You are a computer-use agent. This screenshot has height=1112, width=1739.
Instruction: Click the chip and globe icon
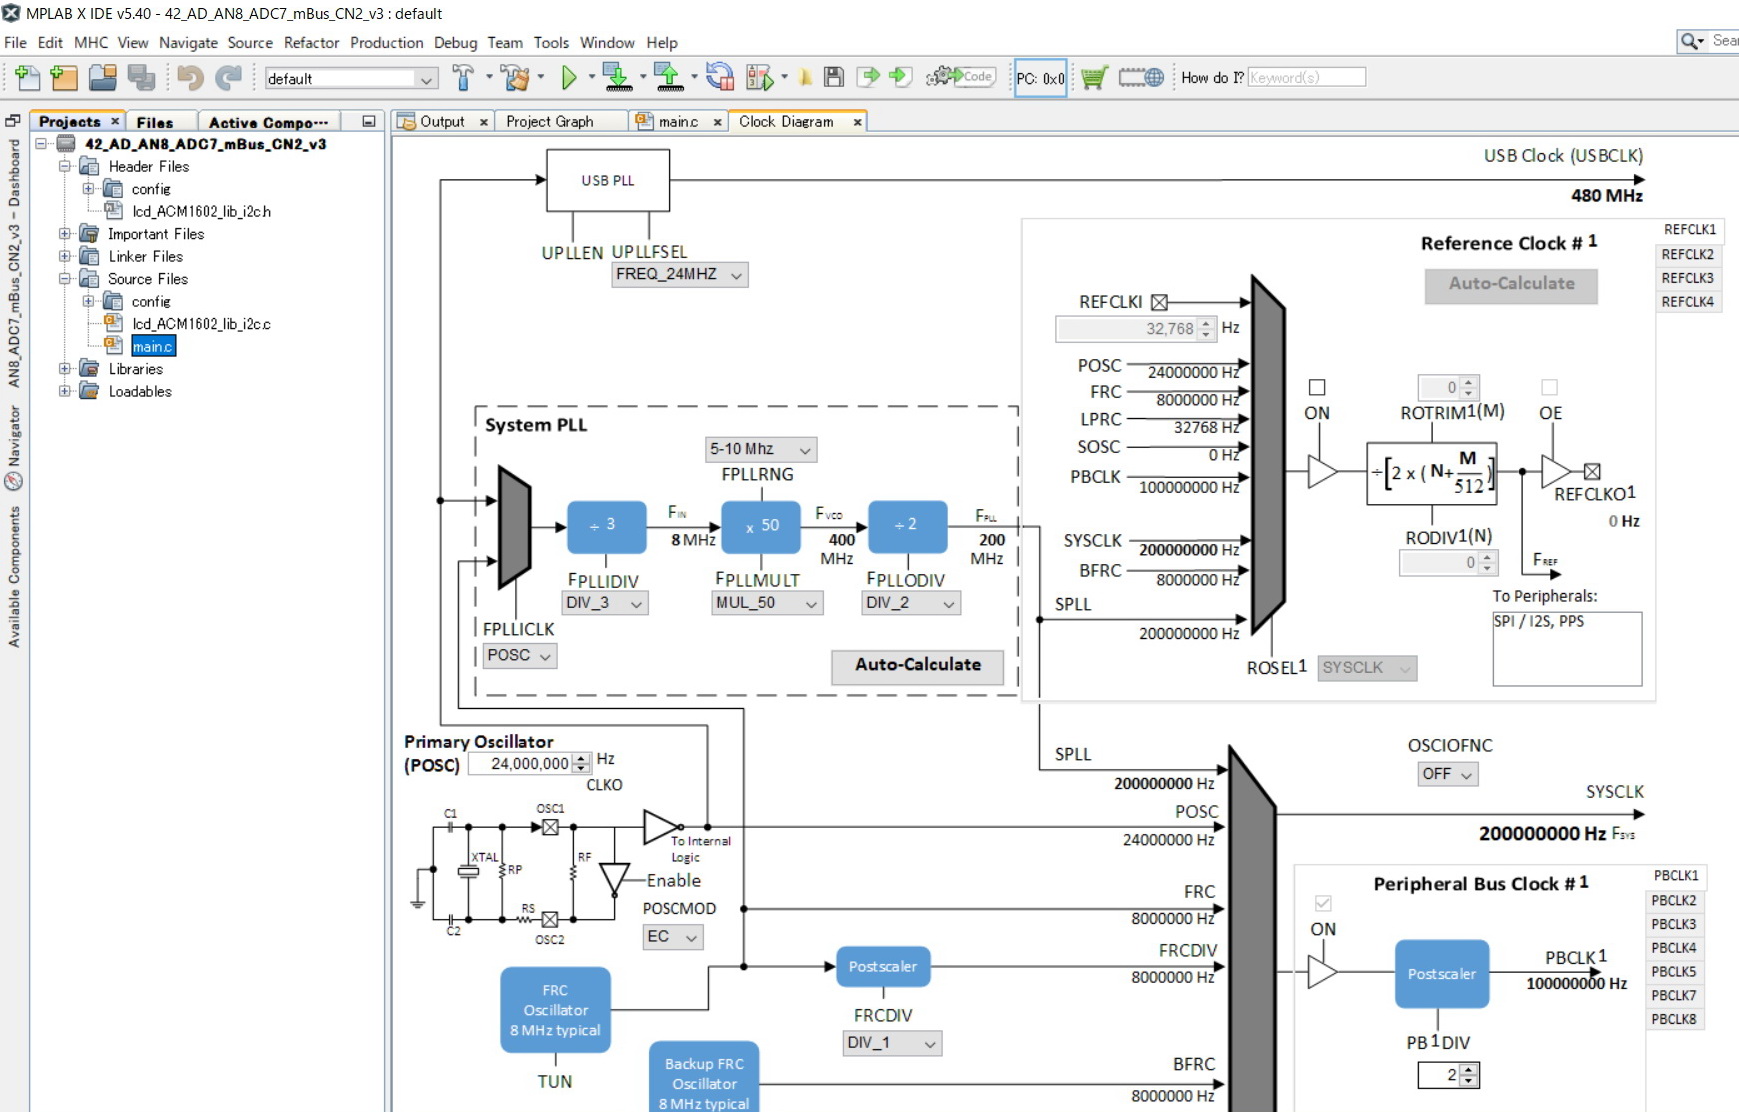click(x=1141, y=77)
